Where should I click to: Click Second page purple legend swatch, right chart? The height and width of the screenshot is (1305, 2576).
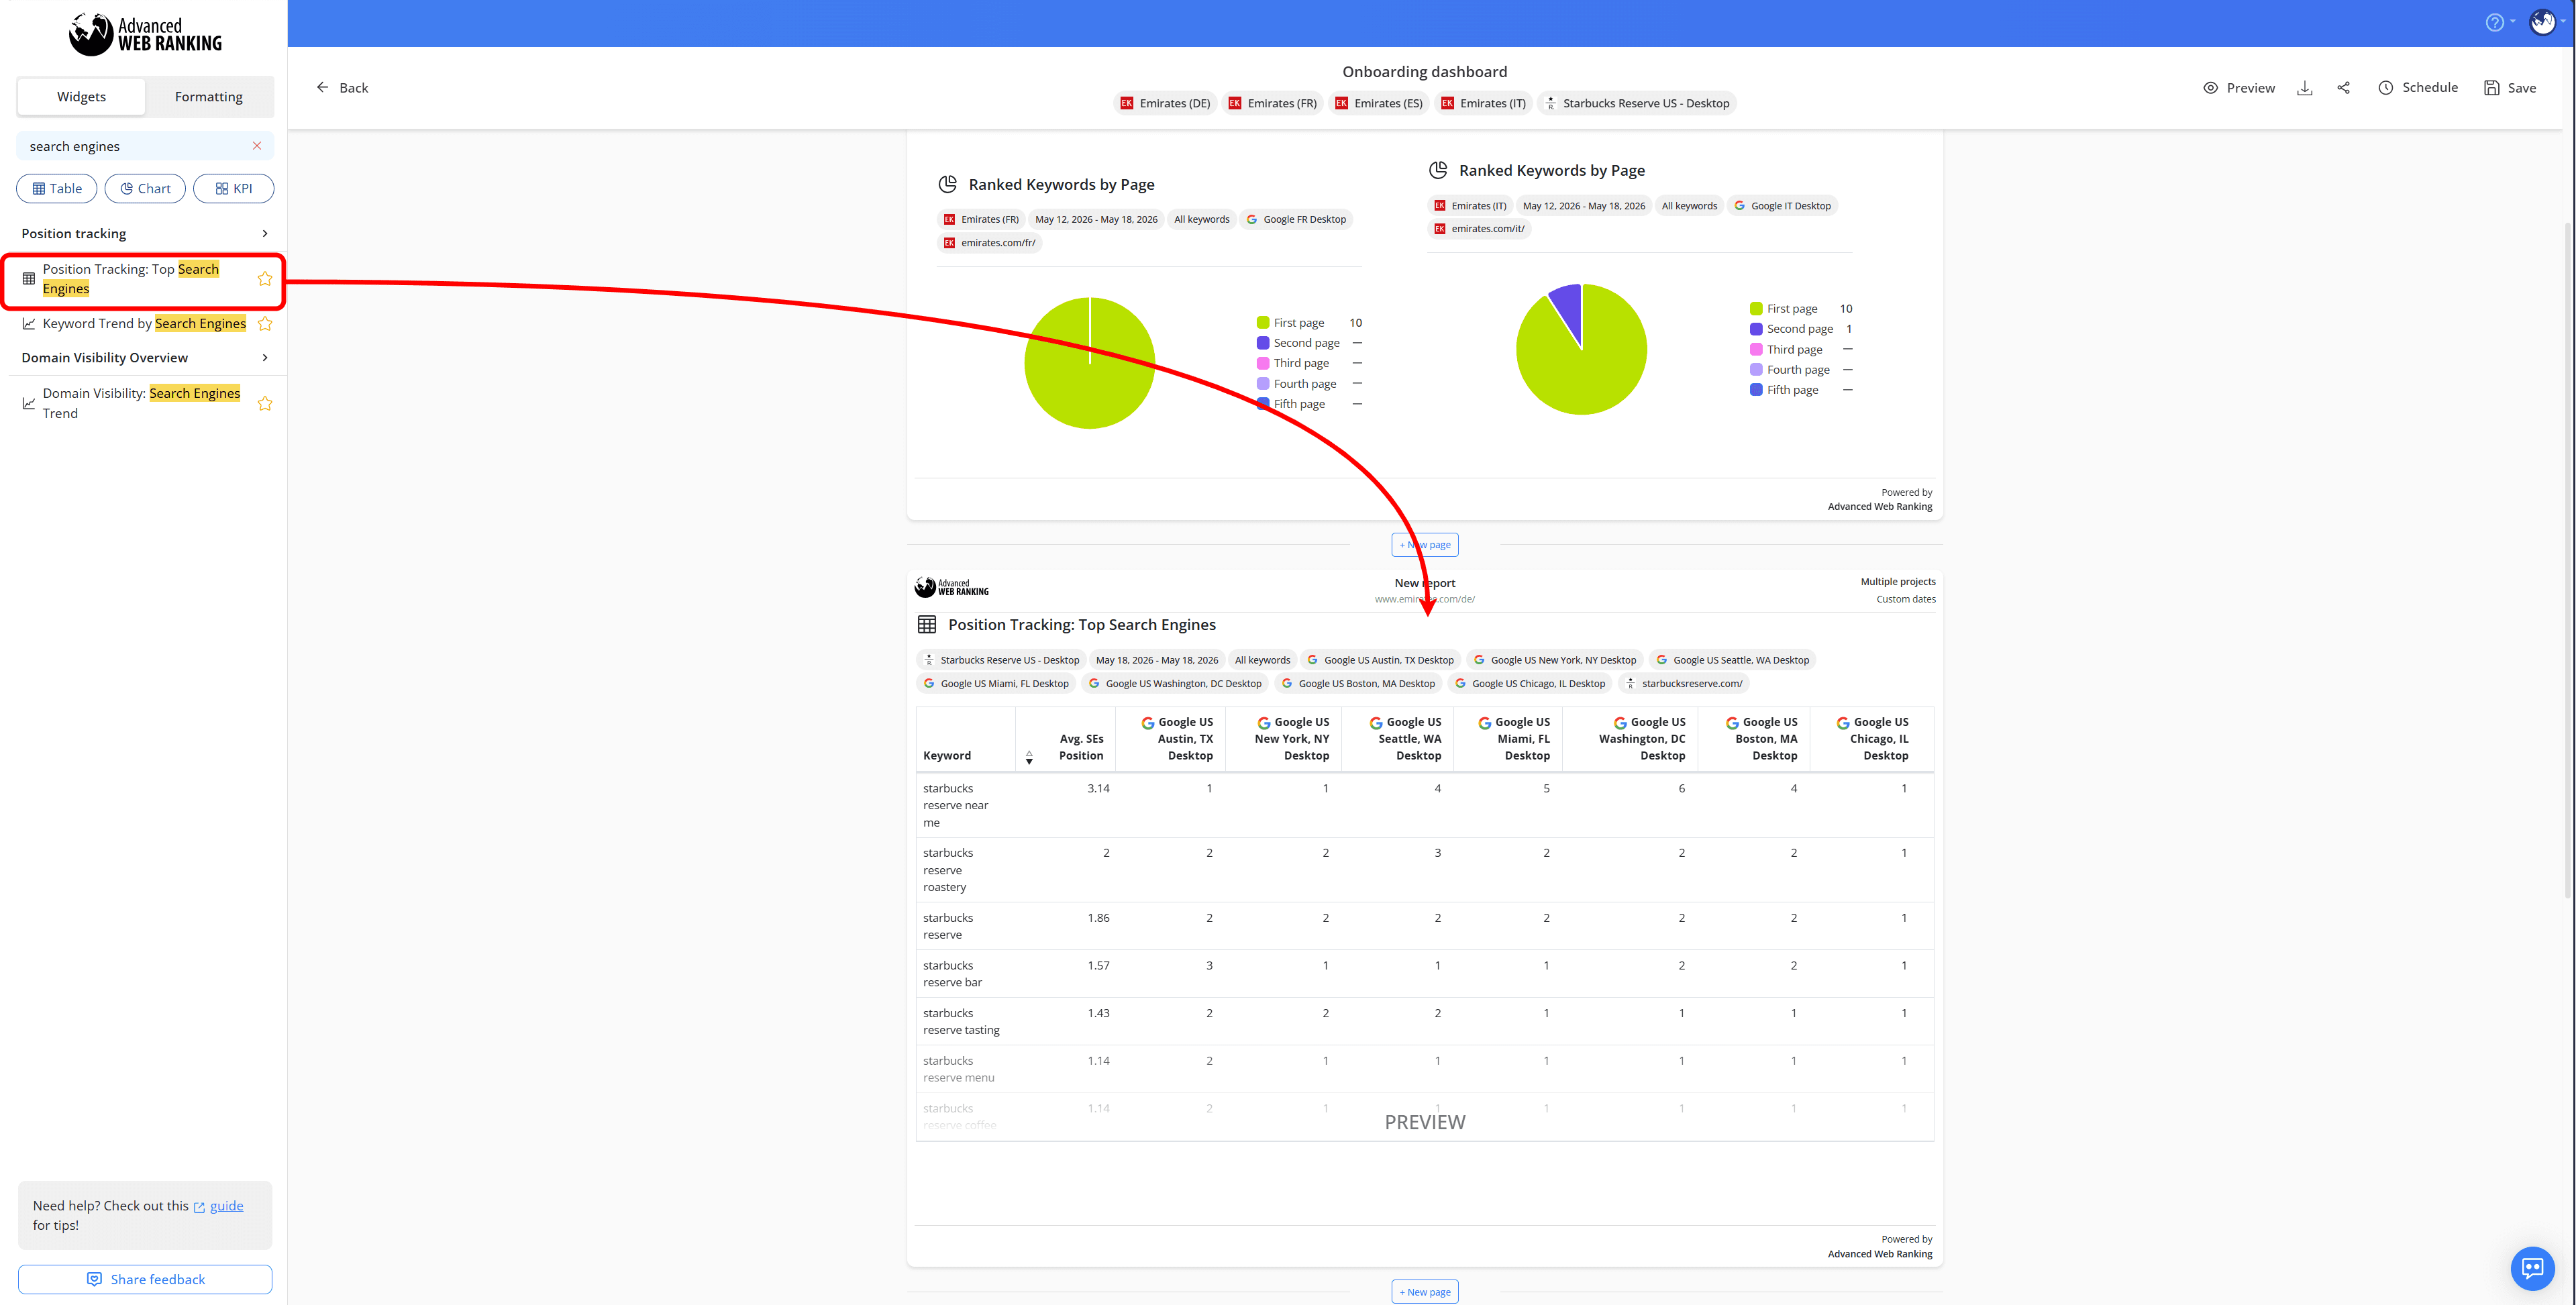[x=1756, y=329]
